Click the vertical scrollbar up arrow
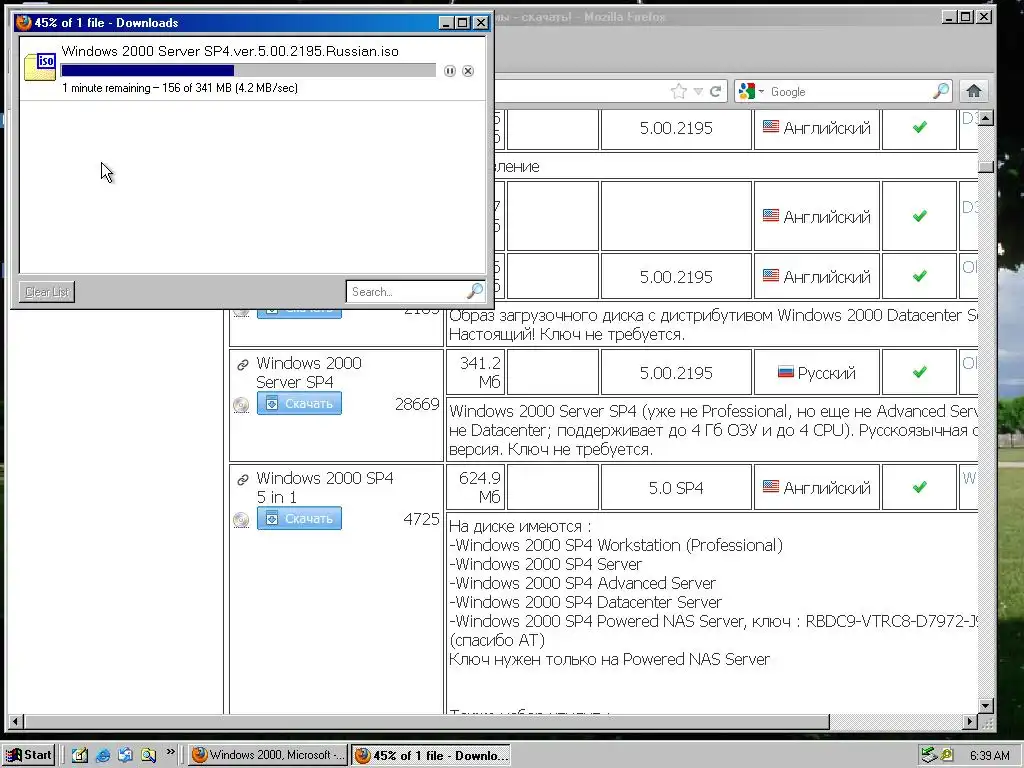Screen dimensions: 1024x768 [x=986, y=118]
